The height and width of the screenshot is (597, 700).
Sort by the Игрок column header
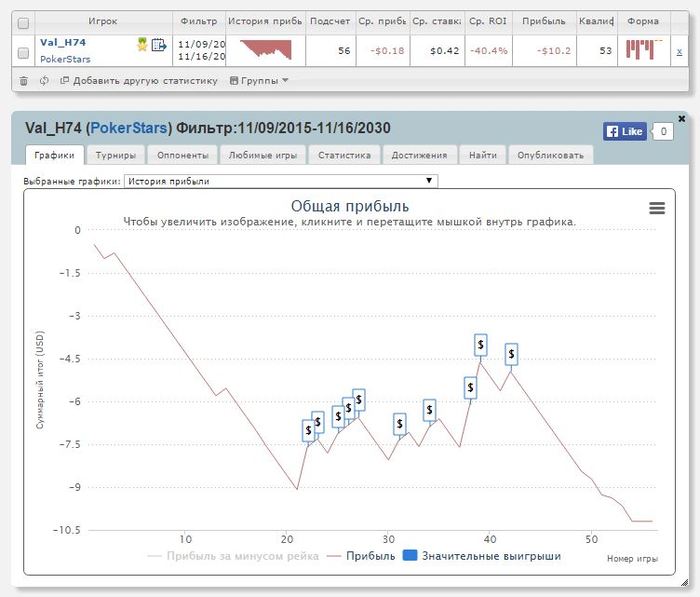tap(103, 21)
